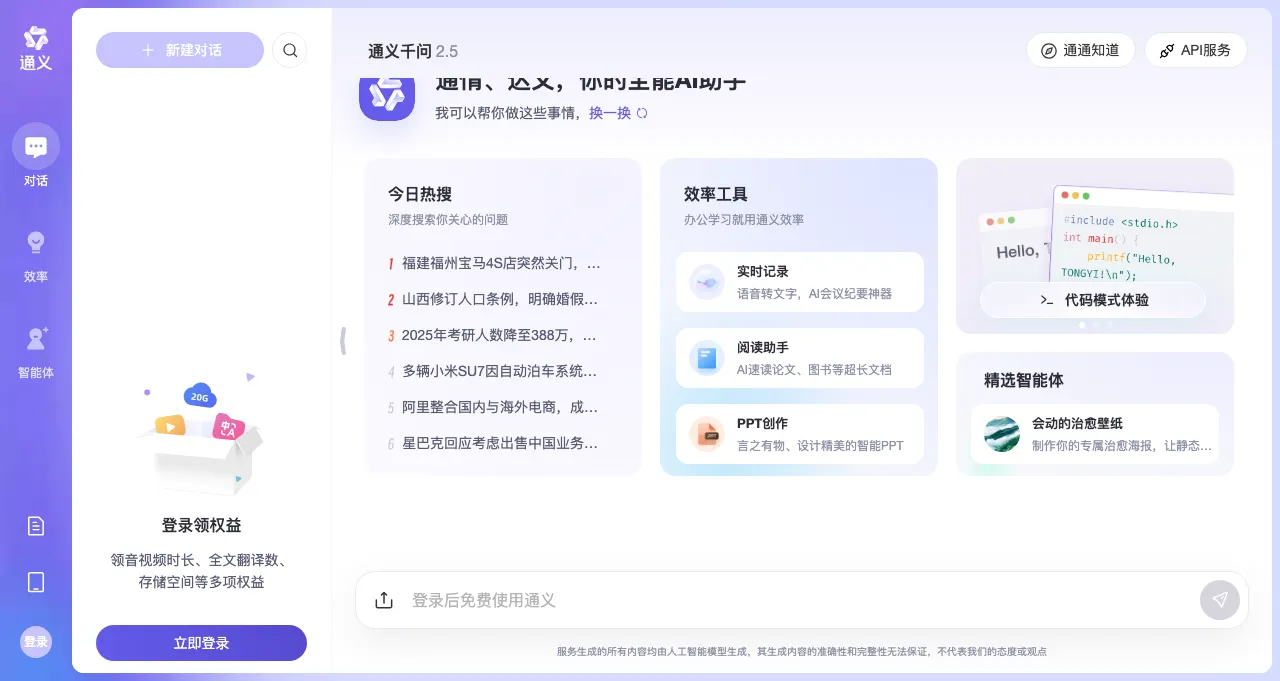
Task: Click the mobile device icon in sidebar
Action: pos(36,582)
